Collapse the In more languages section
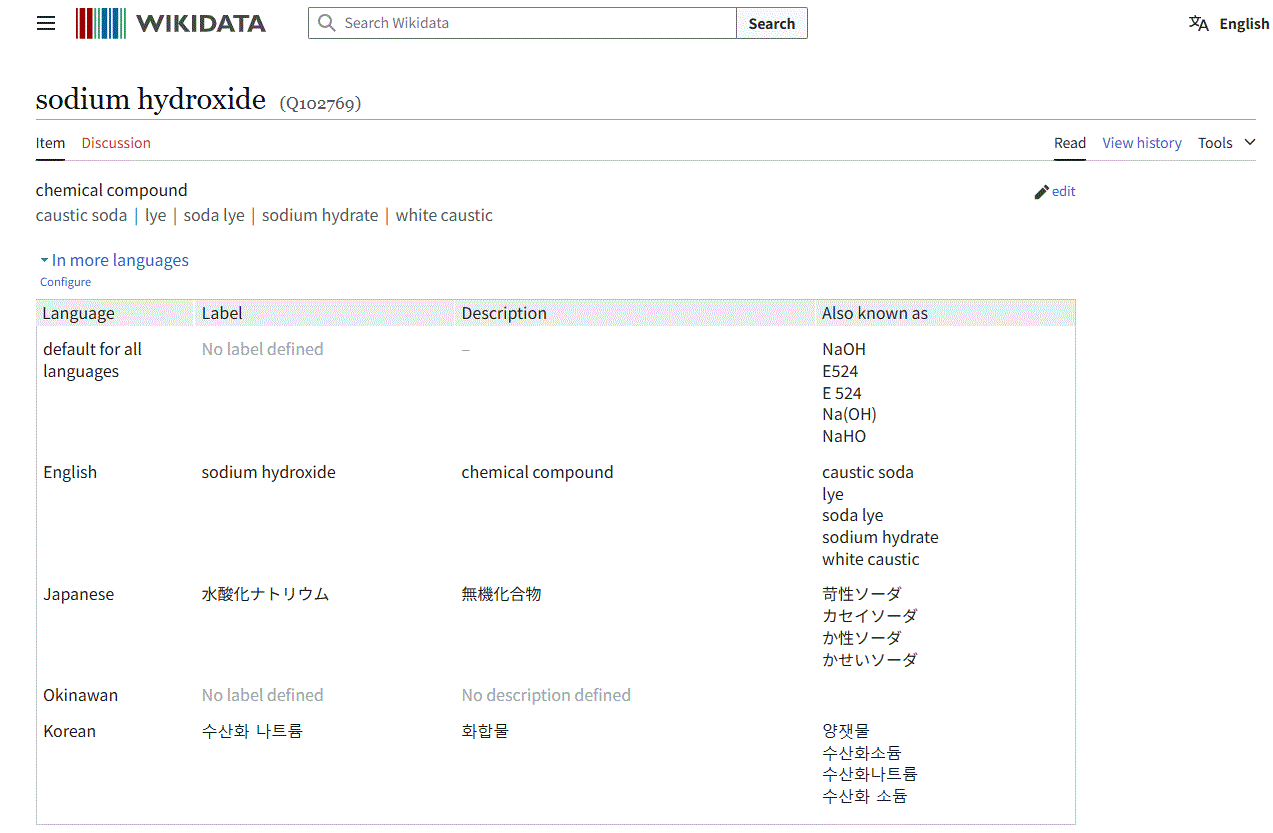This screenshot has height=833, width=1273. pyautogui.click(x=113, y=259)
